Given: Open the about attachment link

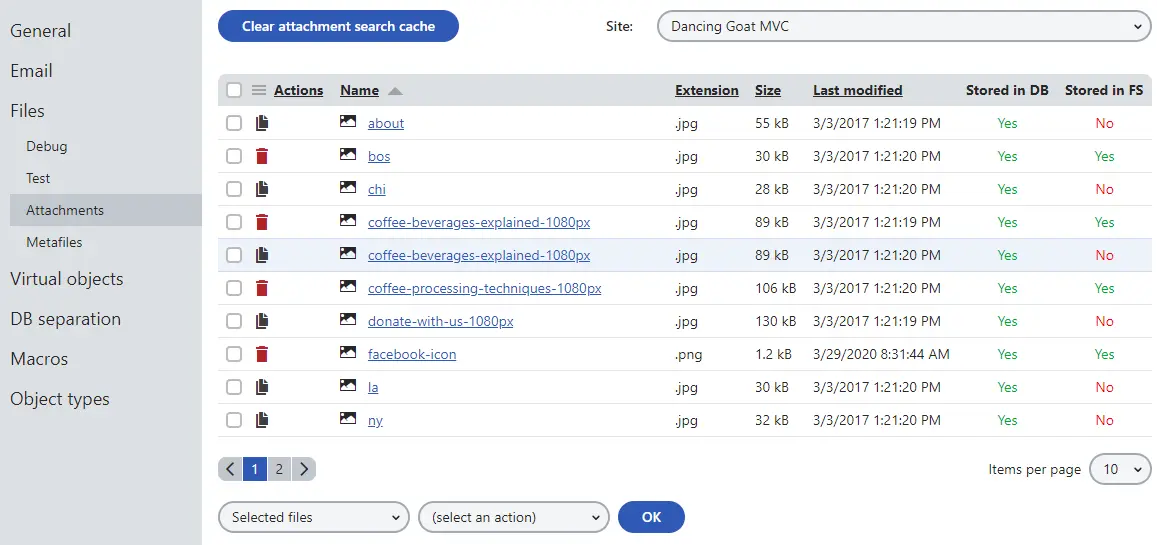Looking at the screenshot, I should (x=386, y=123).
